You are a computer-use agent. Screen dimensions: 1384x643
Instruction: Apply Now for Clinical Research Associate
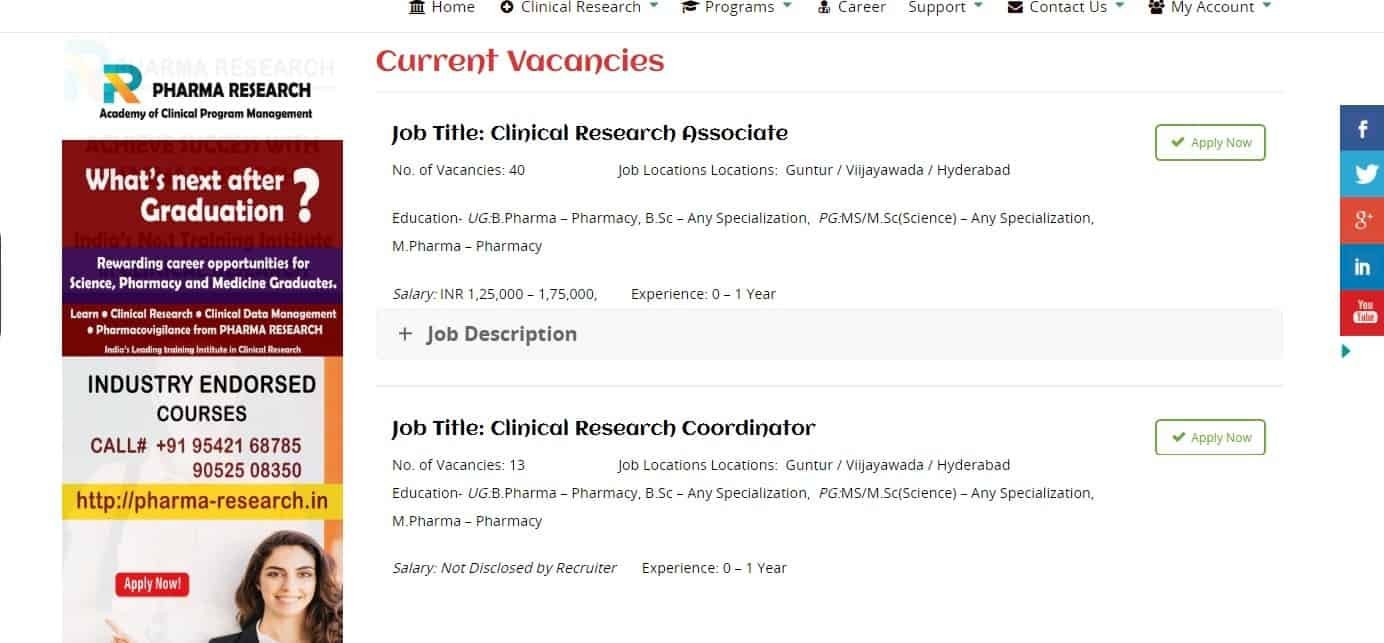(x=1210, y=143)
